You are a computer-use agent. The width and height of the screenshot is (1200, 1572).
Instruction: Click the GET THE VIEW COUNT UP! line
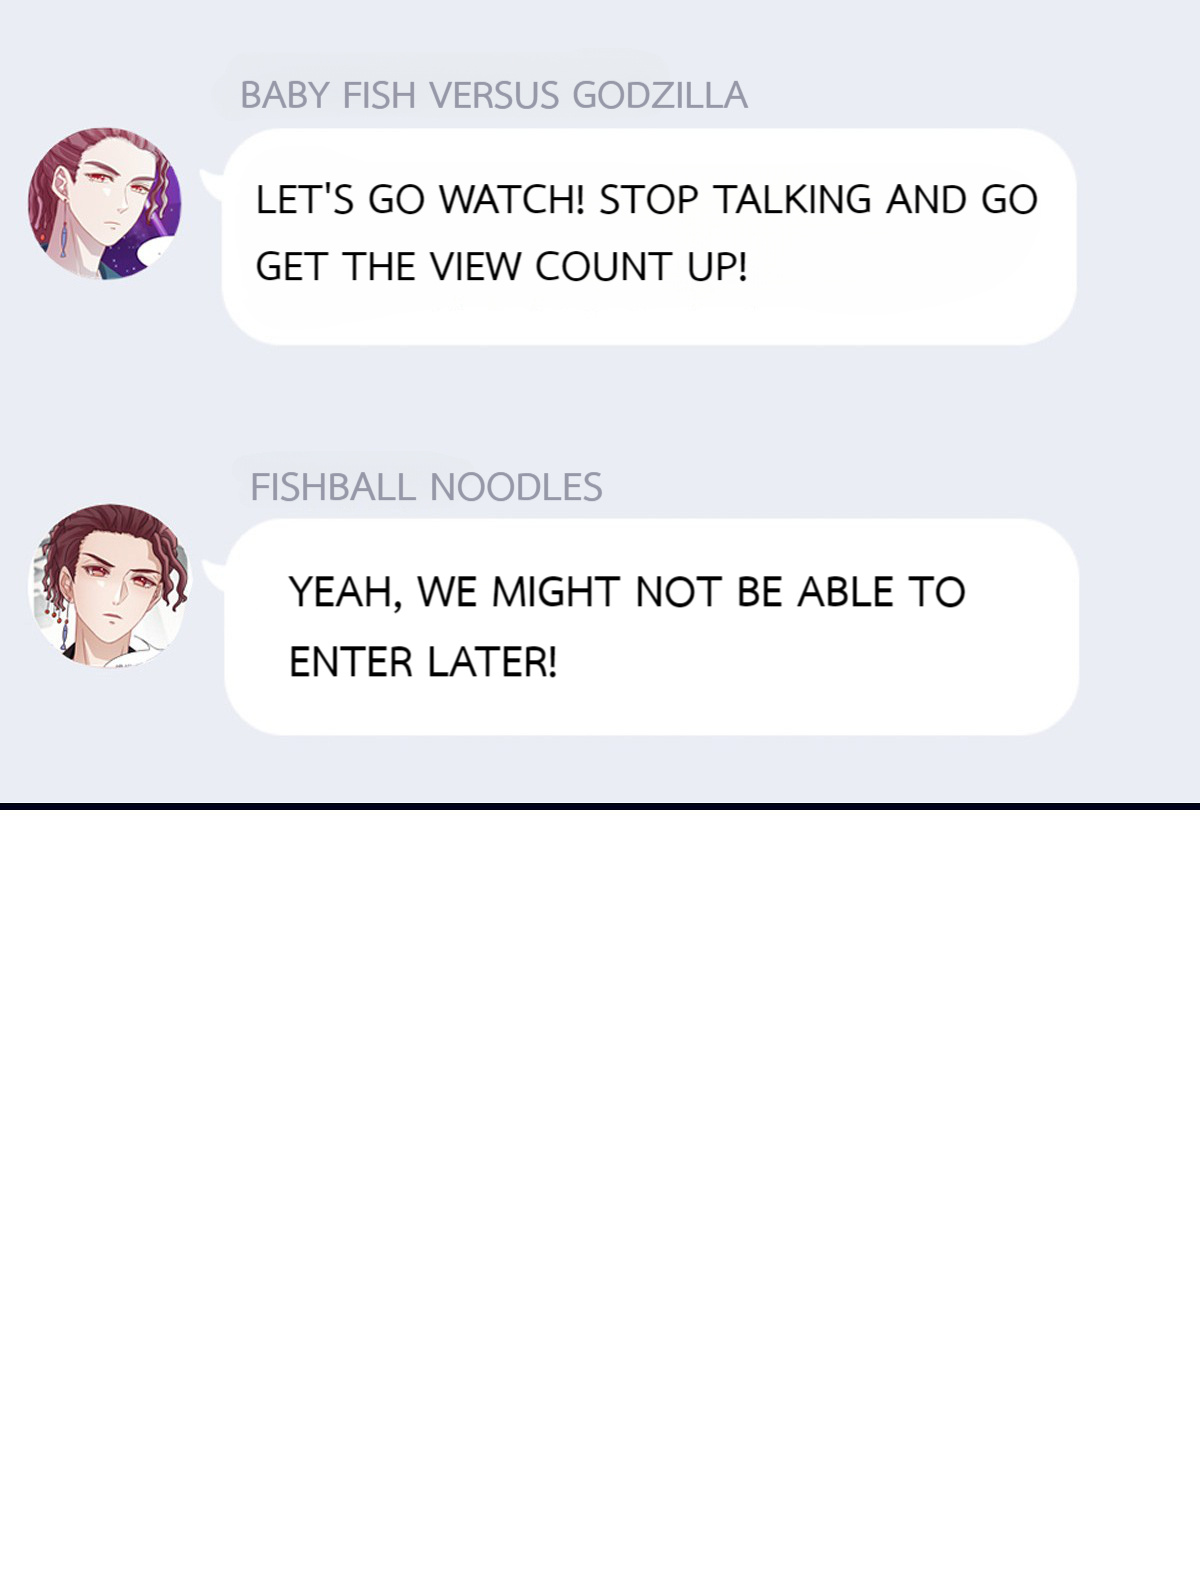pyautogui.click(x=501, y=267)
